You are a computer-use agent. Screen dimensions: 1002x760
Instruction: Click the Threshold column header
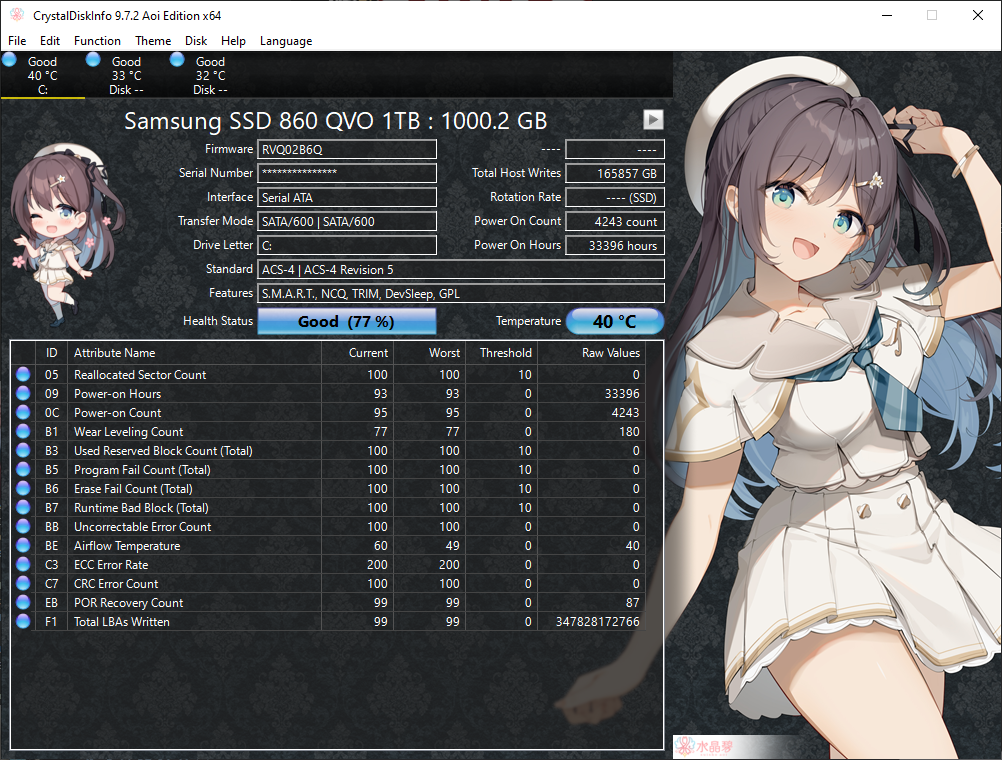click(x=501, y=353)
